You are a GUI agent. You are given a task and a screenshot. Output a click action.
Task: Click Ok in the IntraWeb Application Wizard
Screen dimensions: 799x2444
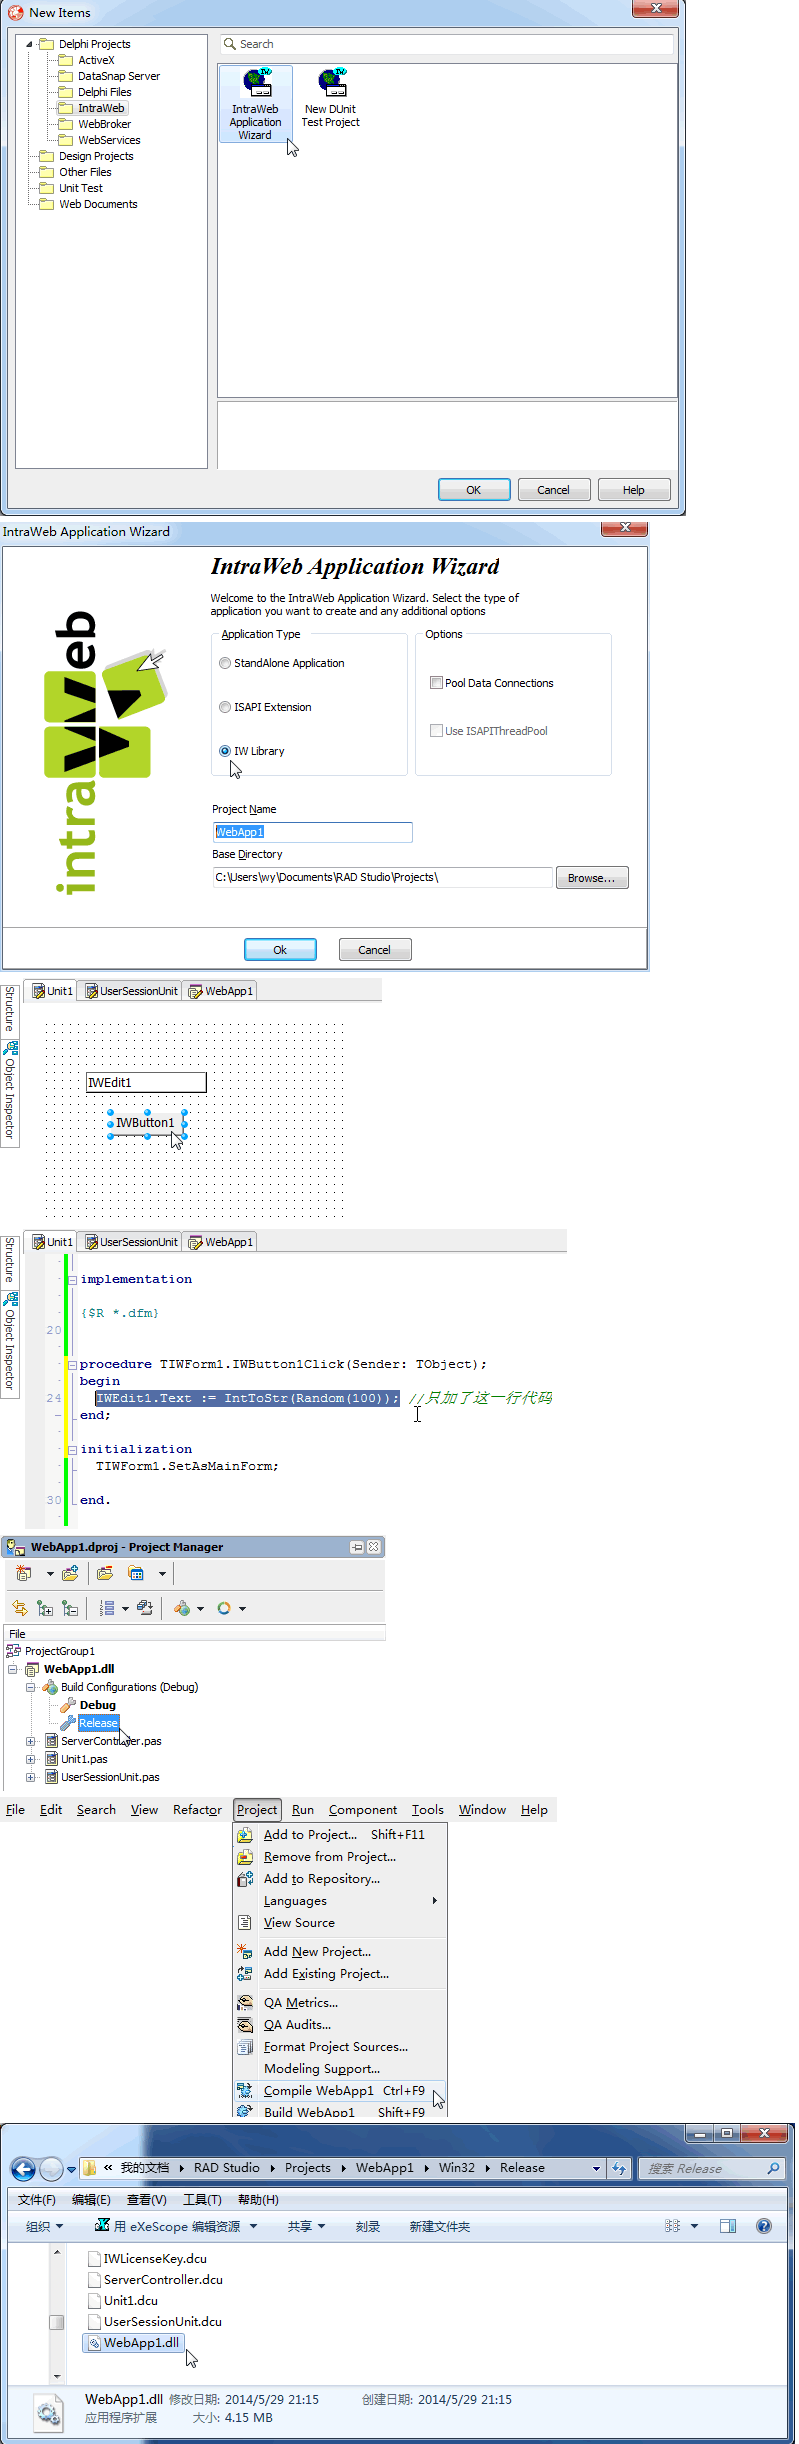[x=280, y=950]
